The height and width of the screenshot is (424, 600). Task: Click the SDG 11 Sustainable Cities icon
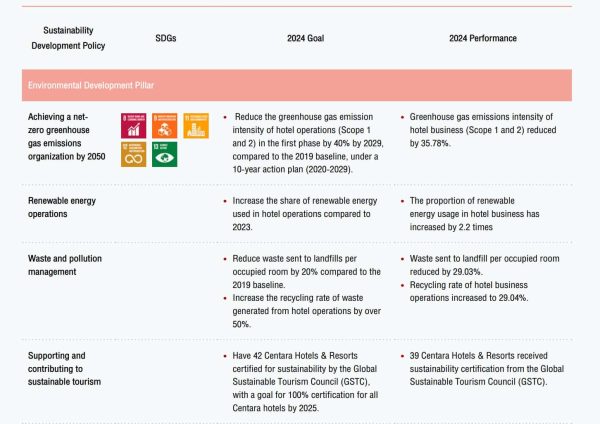click(196, 126)
